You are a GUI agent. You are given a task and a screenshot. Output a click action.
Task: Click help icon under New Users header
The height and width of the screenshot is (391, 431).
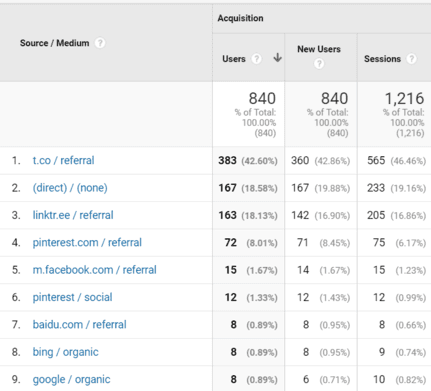point(319,63)
